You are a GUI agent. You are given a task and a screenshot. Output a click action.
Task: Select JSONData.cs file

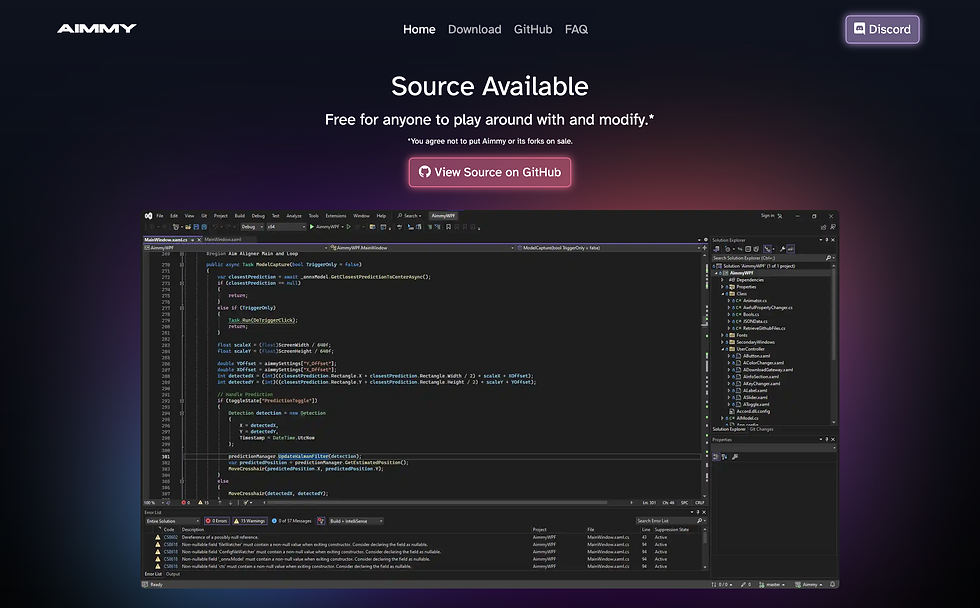(755, 321)
